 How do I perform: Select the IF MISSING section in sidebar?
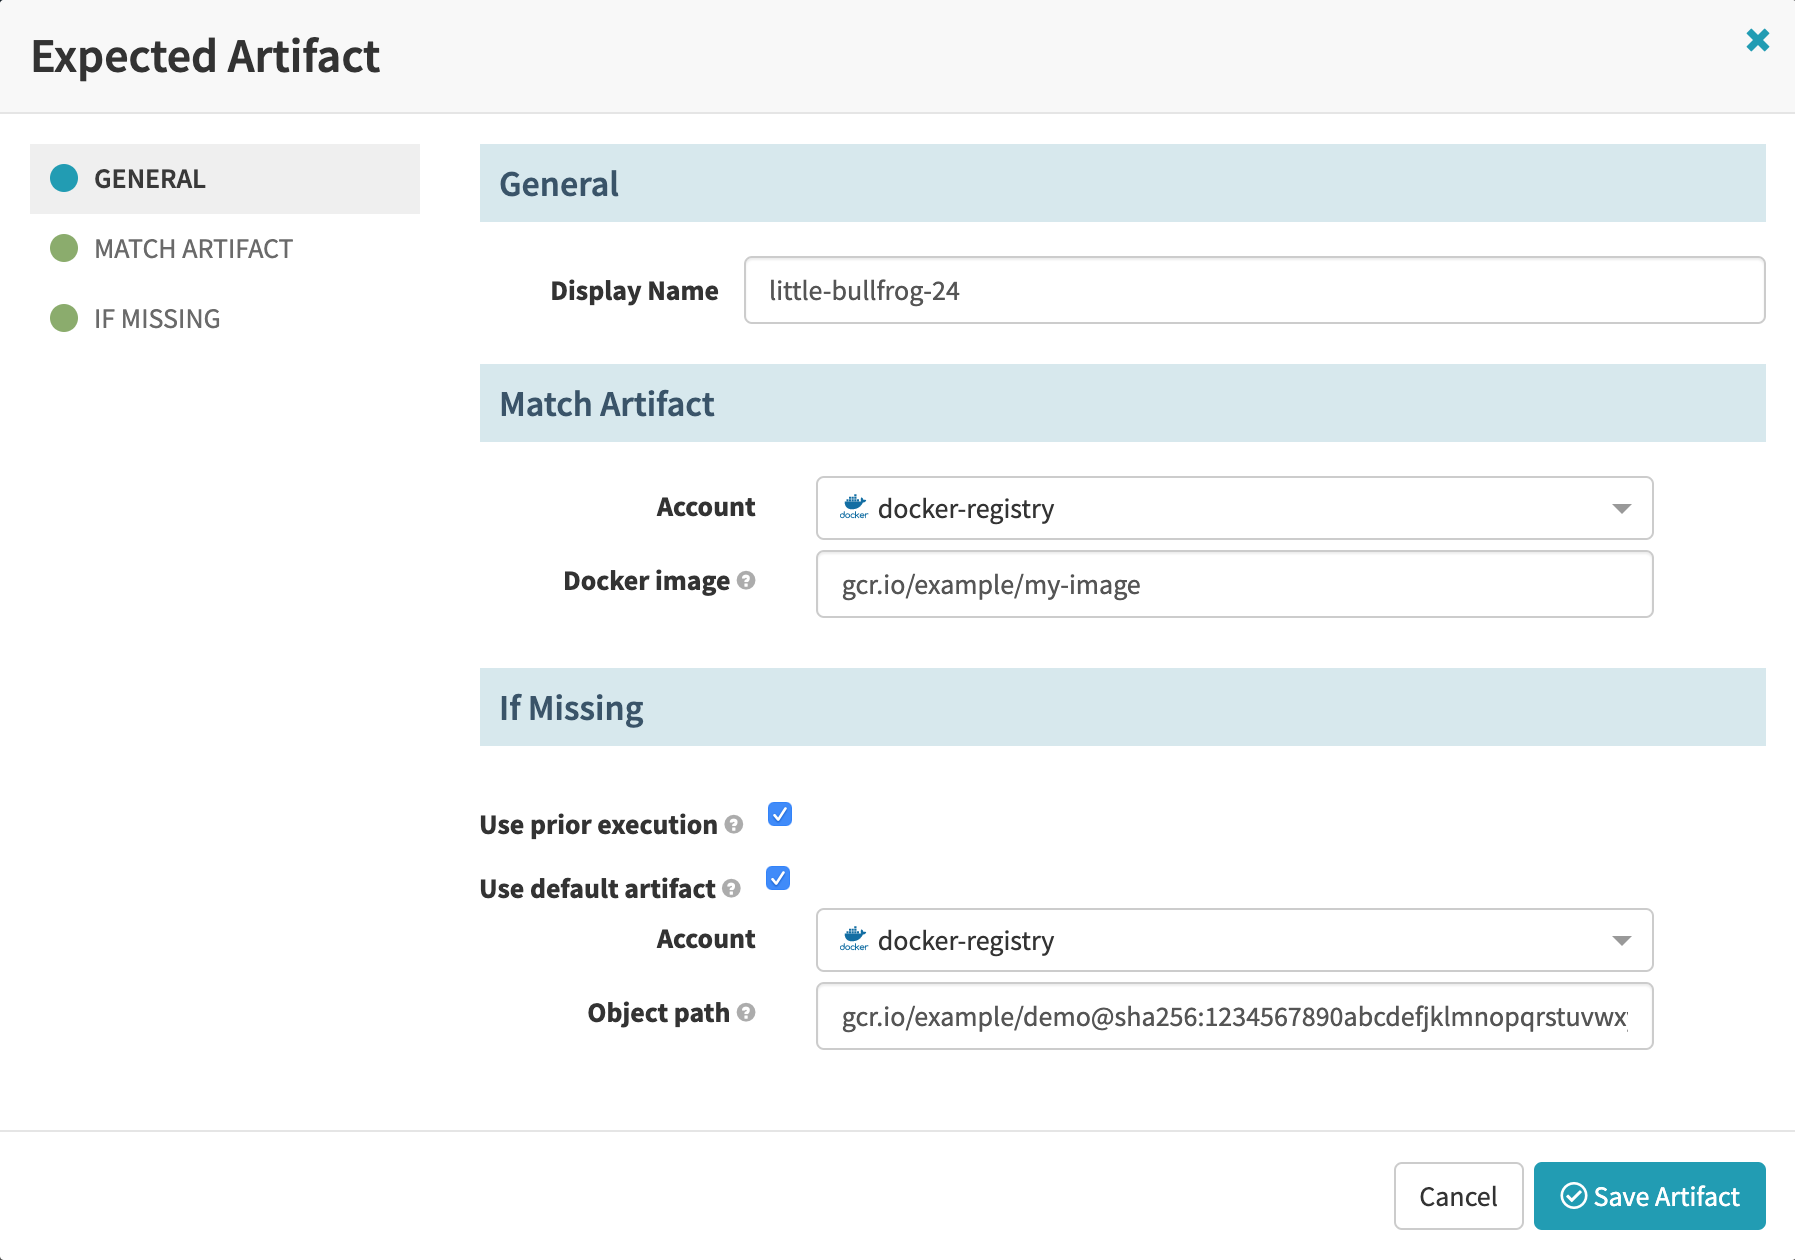[x=156, y=318]
